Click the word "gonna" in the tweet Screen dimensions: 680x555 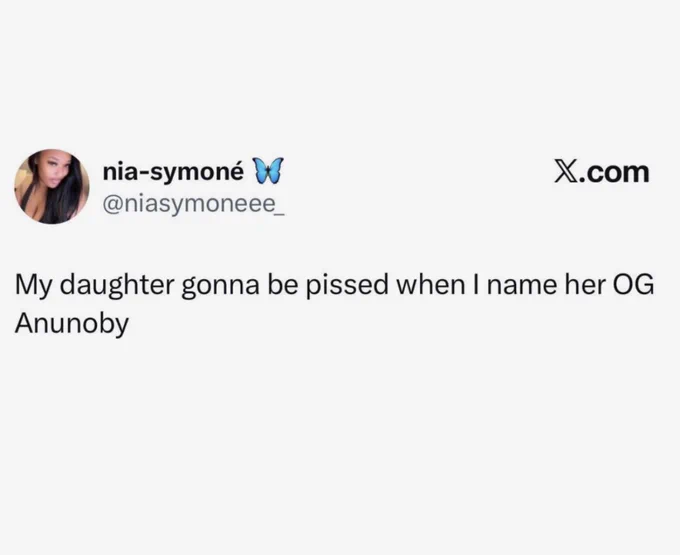click(220, 287)
